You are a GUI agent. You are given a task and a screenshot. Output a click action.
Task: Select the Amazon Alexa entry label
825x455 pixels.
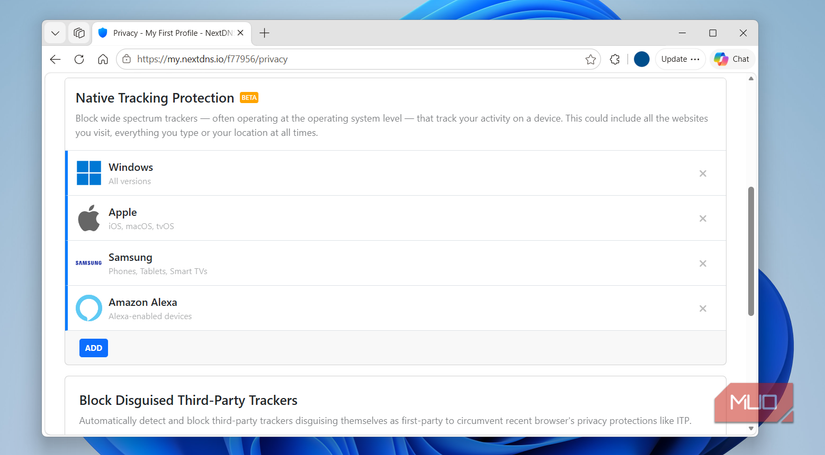(x=143, y=302)
